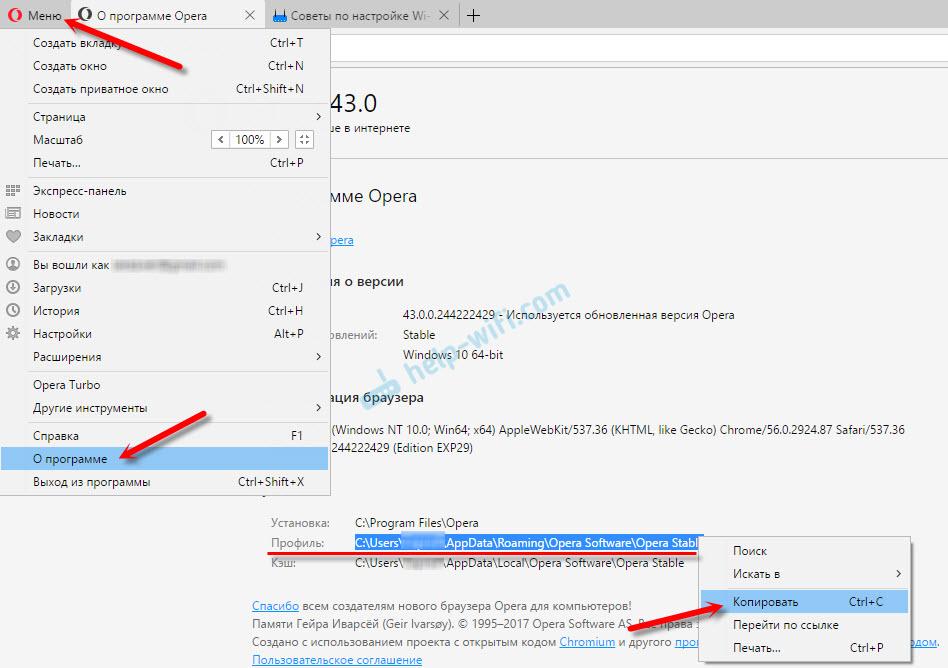
Task: Open Загрузки menu entry
Action: (165, 288)
